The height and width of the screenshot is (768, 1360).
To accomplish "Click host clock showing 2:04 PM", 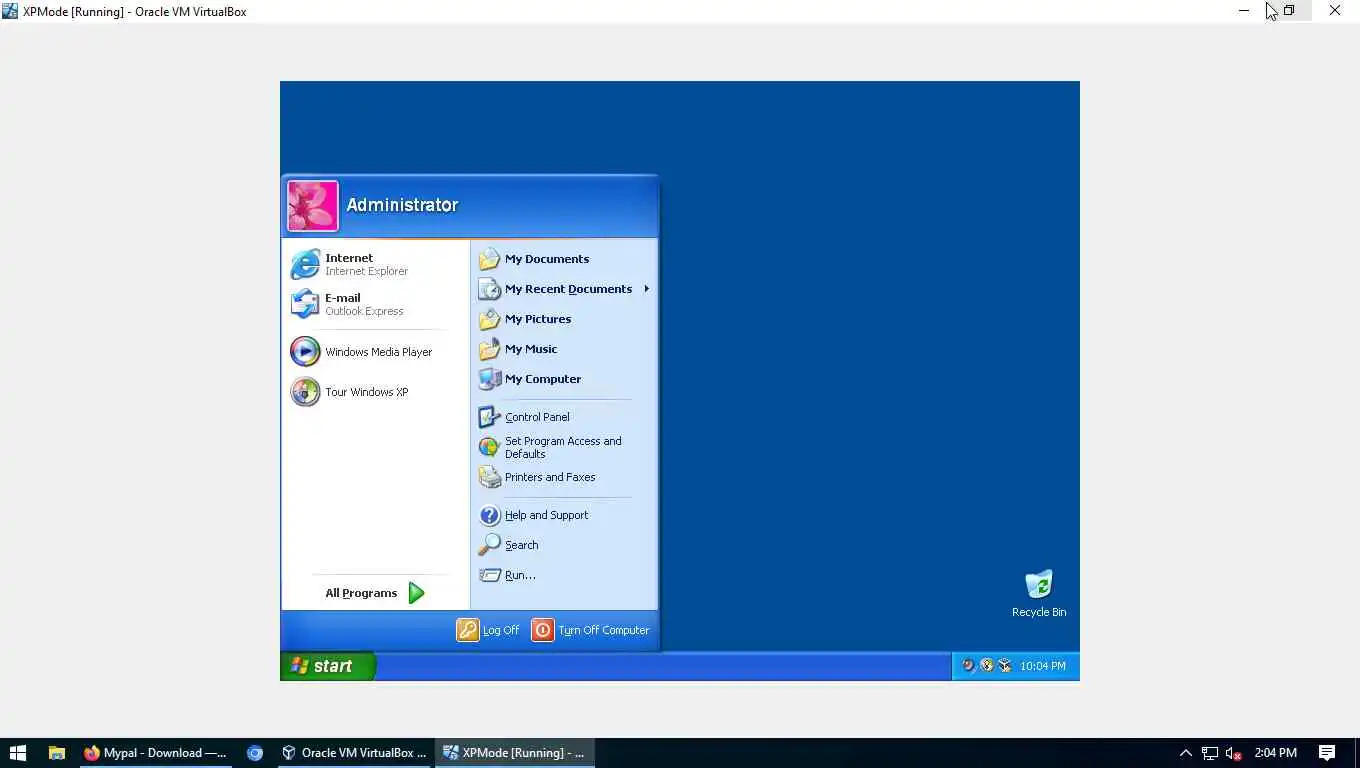I will coord(1276,753).
